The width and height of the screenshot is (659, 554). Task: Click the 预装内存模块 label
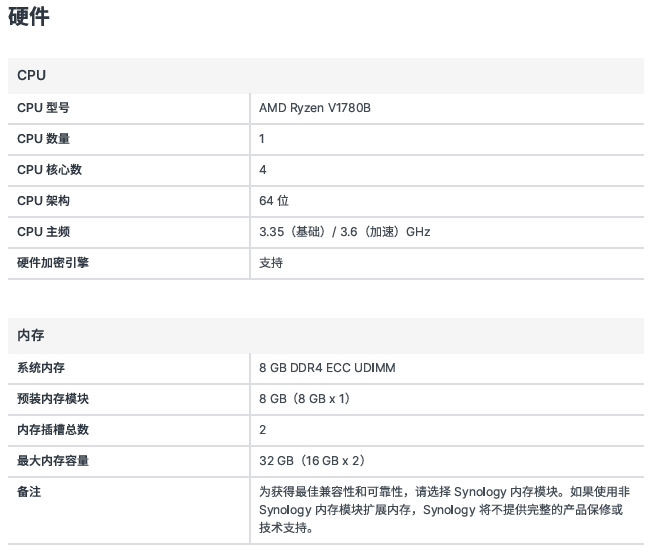tap(53, 399)
